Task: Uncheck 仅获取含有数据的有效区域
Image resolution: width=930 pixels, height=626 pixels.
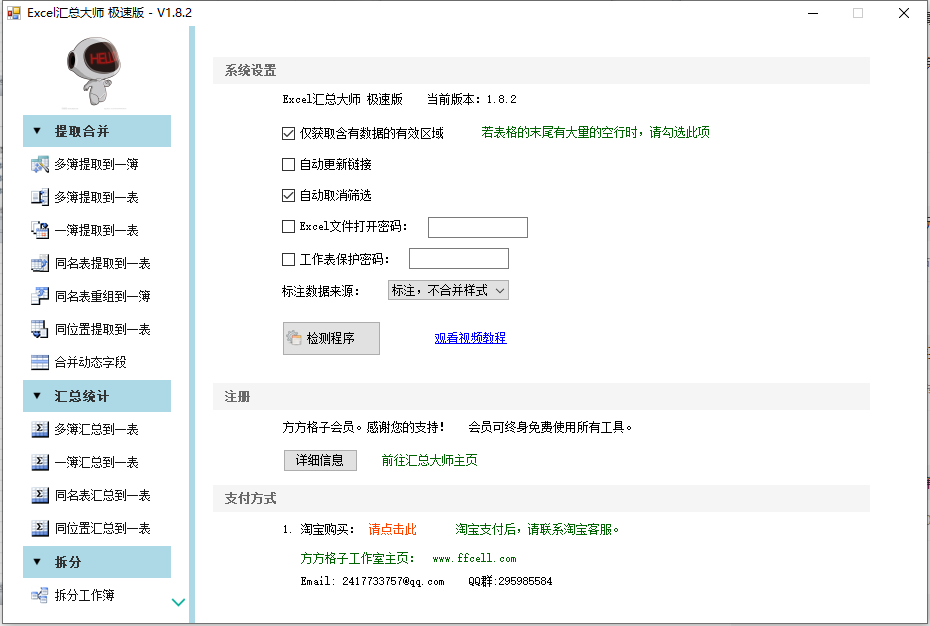Action: pyautogui.click(x=288, y=131)
